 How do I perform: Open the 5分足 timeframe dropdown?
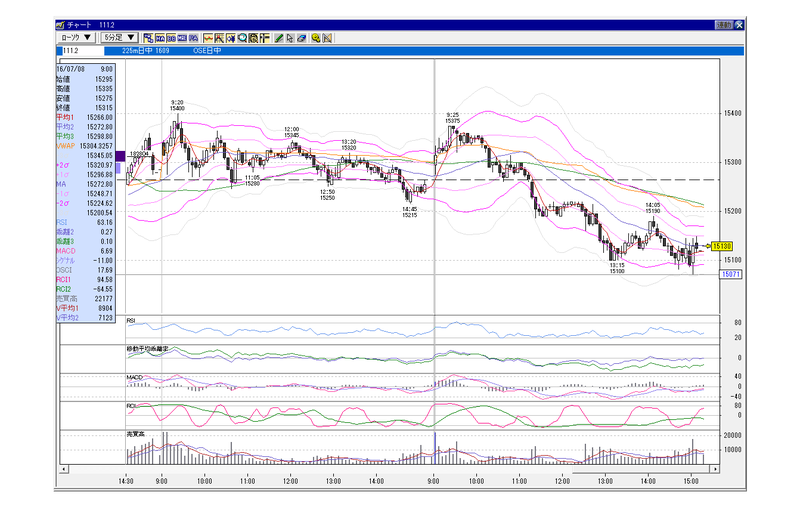pos(119,38)
